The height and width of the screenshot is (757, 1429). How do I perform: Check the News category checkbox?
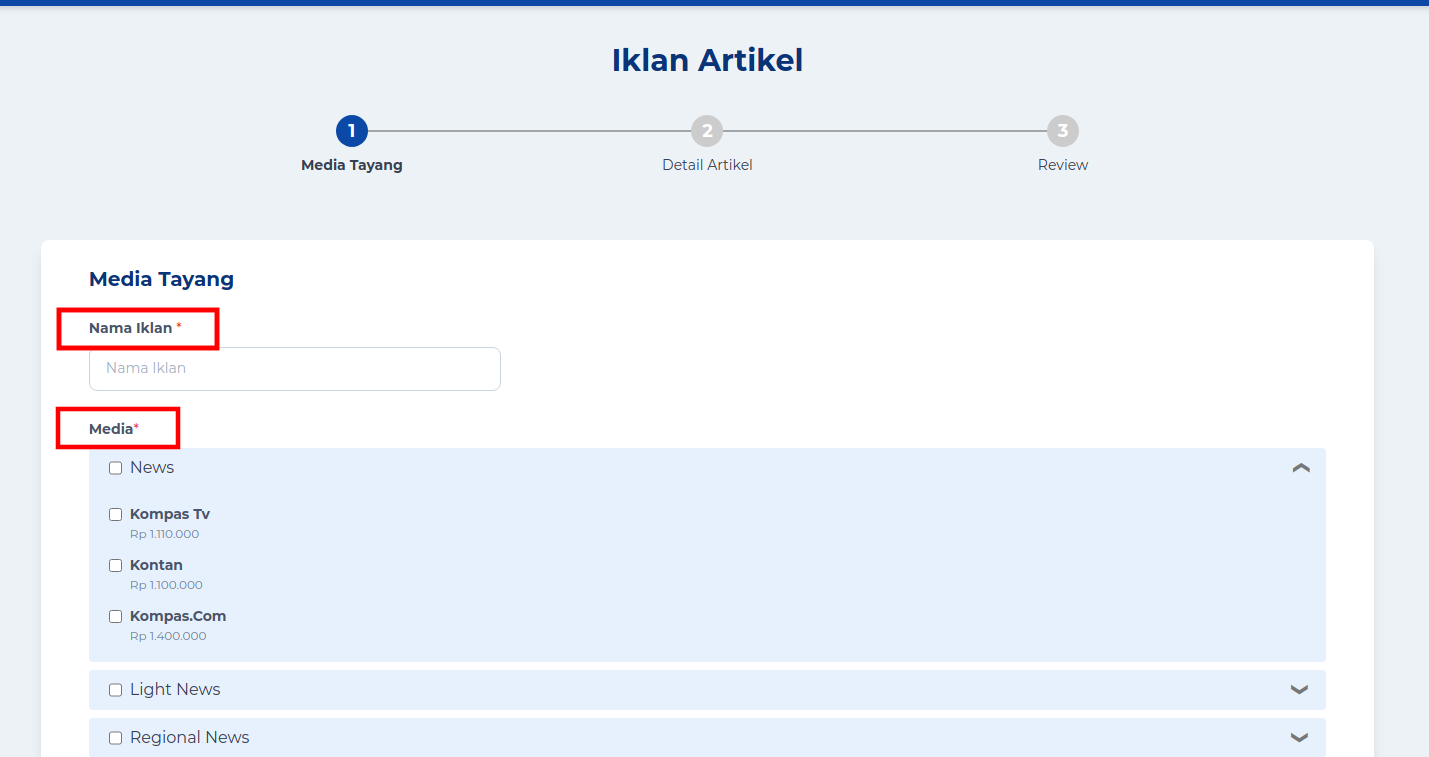click(116, 468)
